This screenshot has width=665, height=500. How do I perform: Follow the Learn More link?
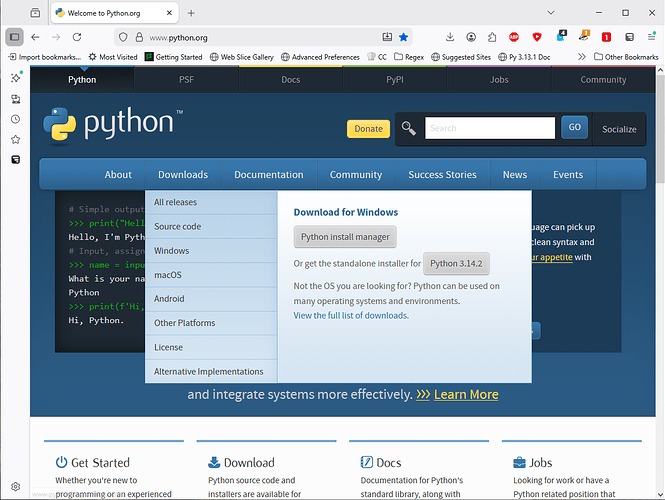point(466,394)
